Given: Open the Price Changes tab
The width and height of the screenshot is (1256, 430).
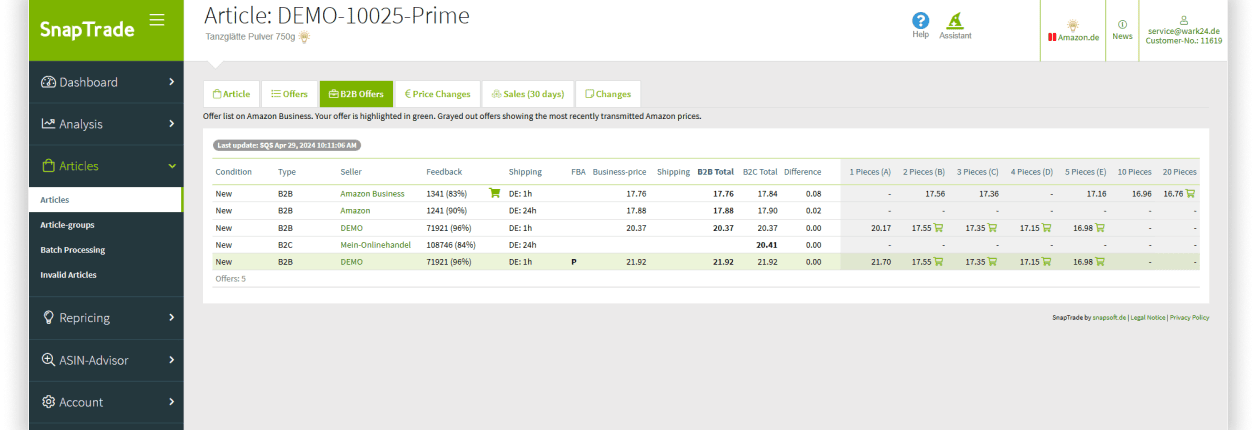Looking at the screenshot, I should [x=437, y=94].
